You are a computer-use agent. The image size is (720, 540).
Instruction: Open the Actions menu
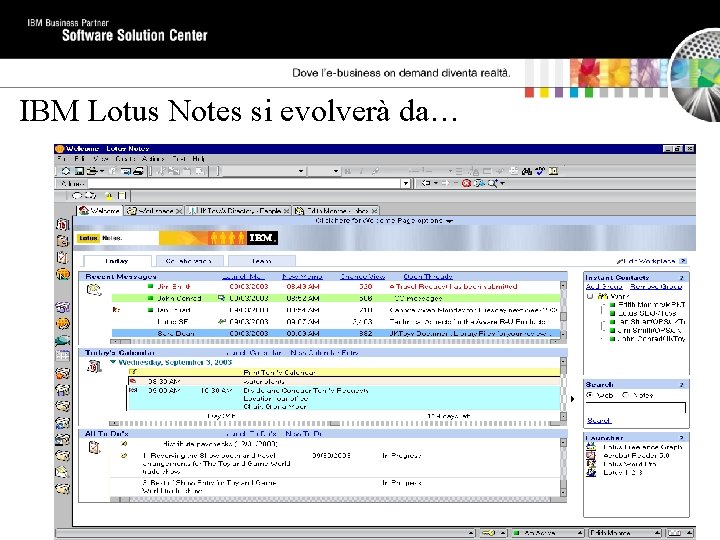click(153, 159)
